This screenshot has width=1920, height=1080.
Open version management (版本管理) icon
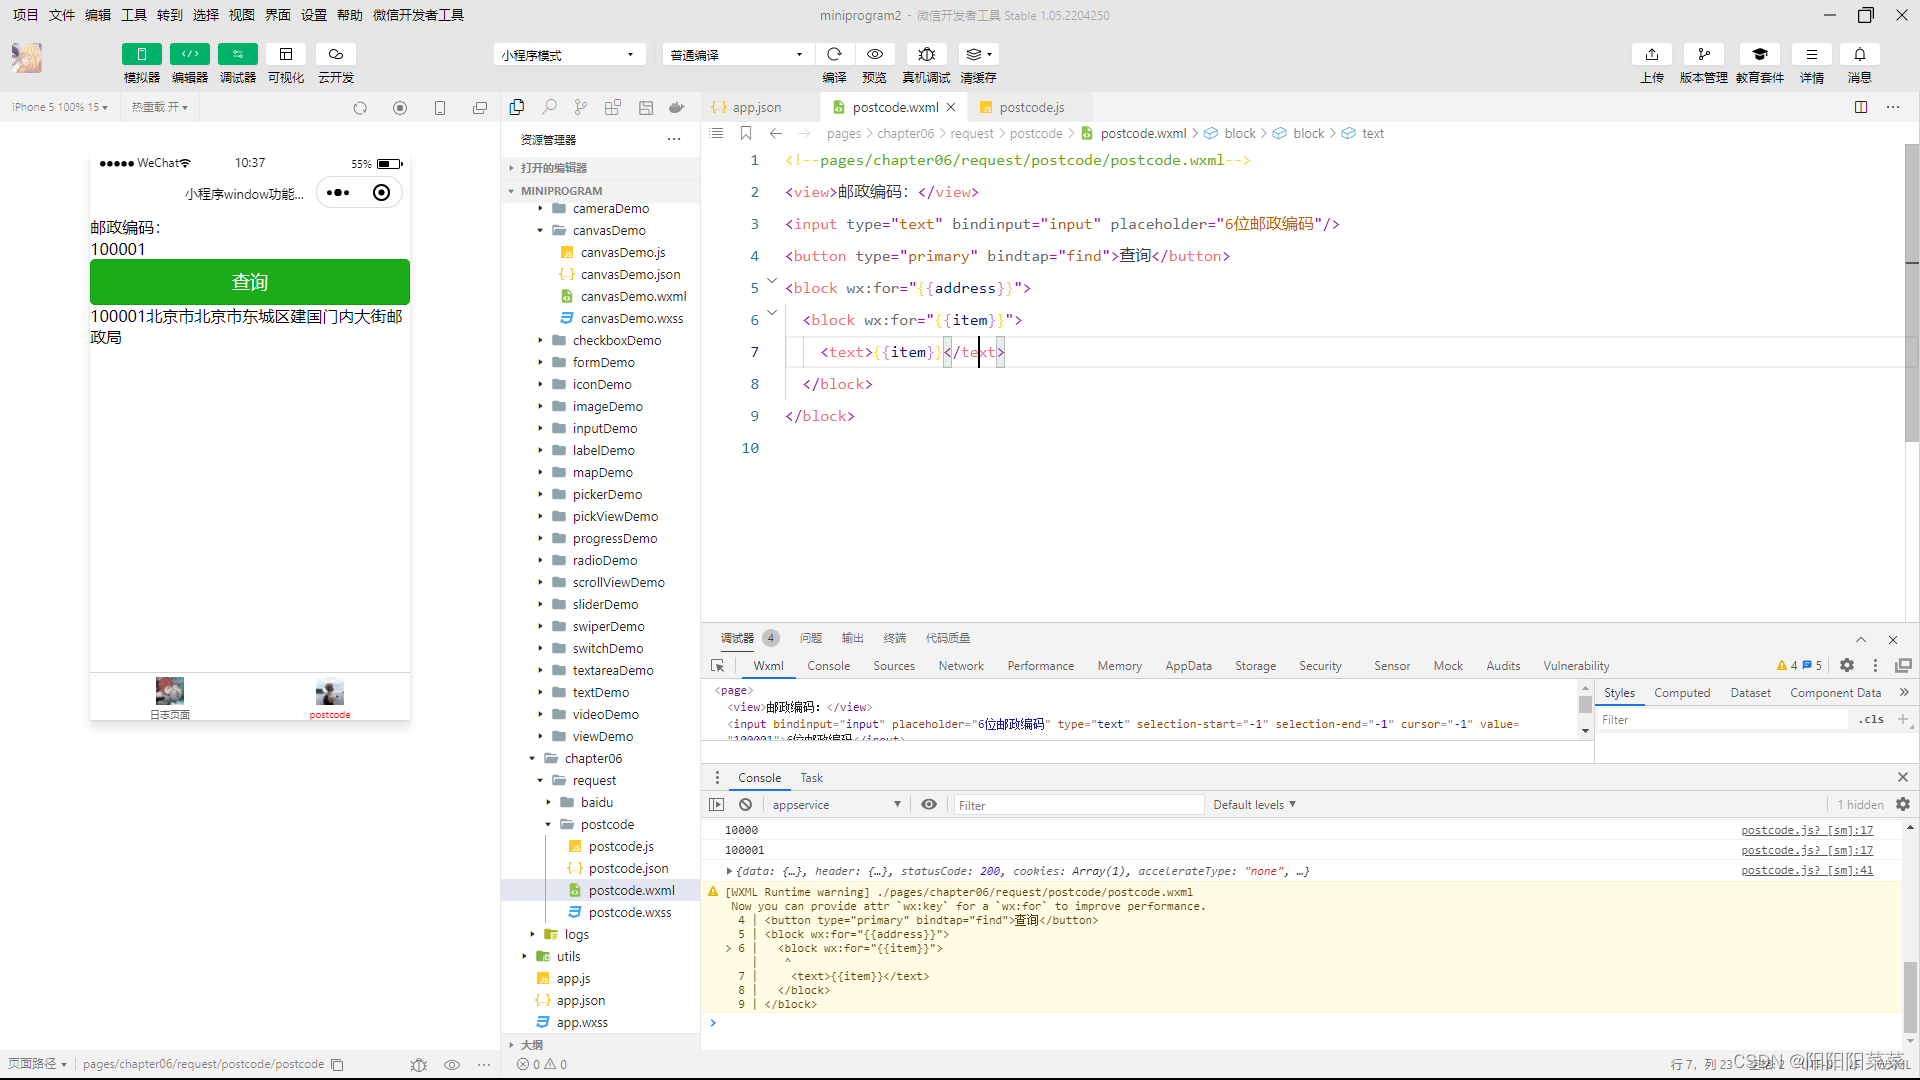point(1703,54)
